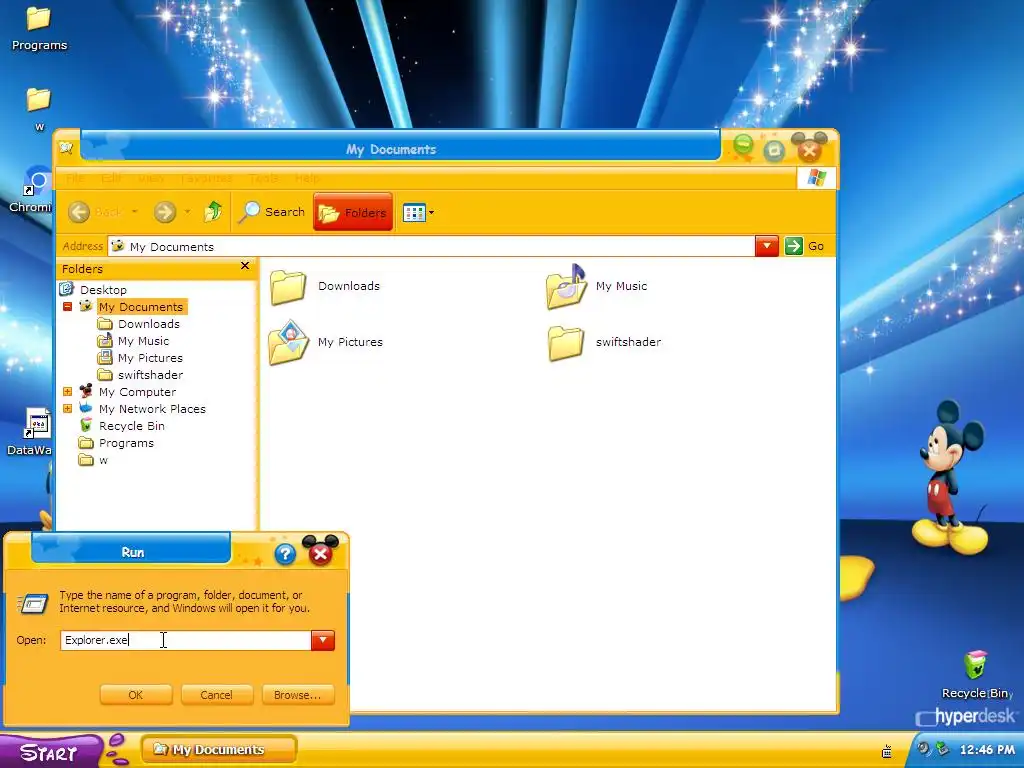
Task: Click the network connection tray icon next to the clock
Action: tap(942, 749)
